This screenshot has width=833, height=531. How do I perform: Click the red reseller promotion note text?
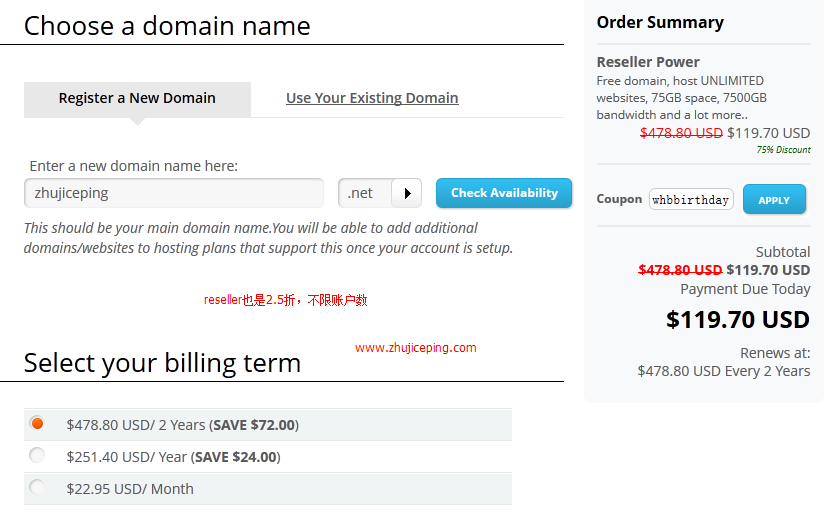click(285, 300)
